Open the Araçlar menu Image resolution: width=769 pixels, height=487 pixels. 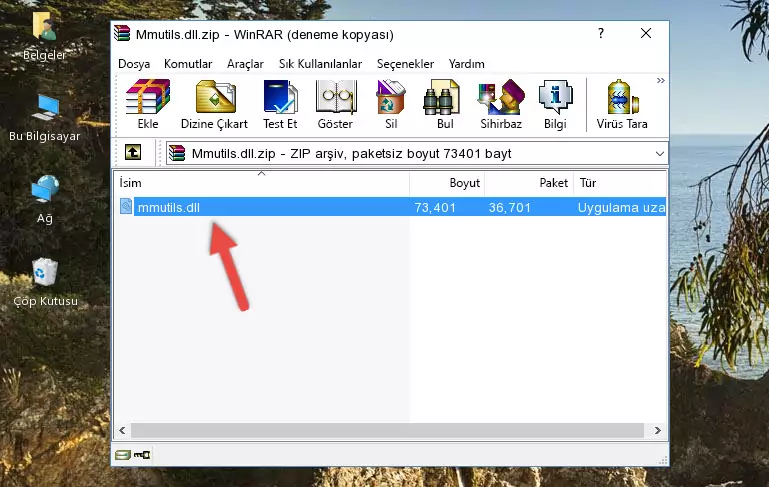[x=245, y=64]
